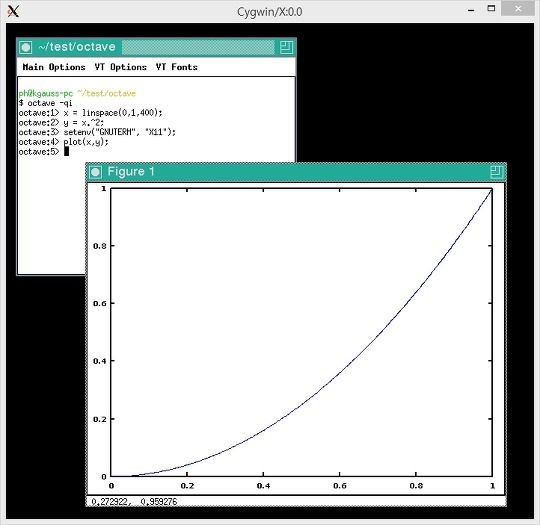Maximize the Cygwin/X:0.0 window

(x=491, y=9)
